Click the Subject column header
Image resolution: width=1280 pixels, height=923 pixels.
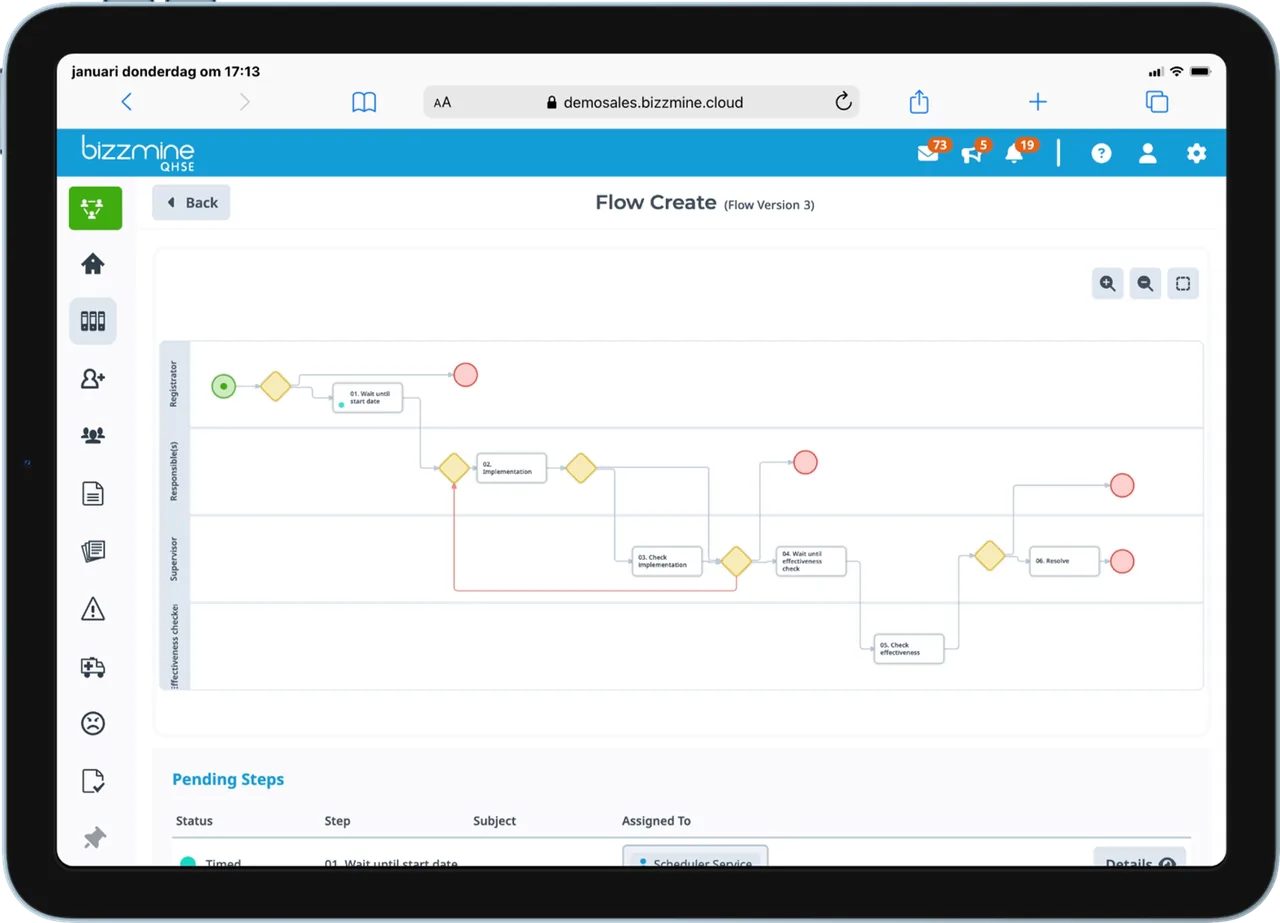tap(494, 821)
